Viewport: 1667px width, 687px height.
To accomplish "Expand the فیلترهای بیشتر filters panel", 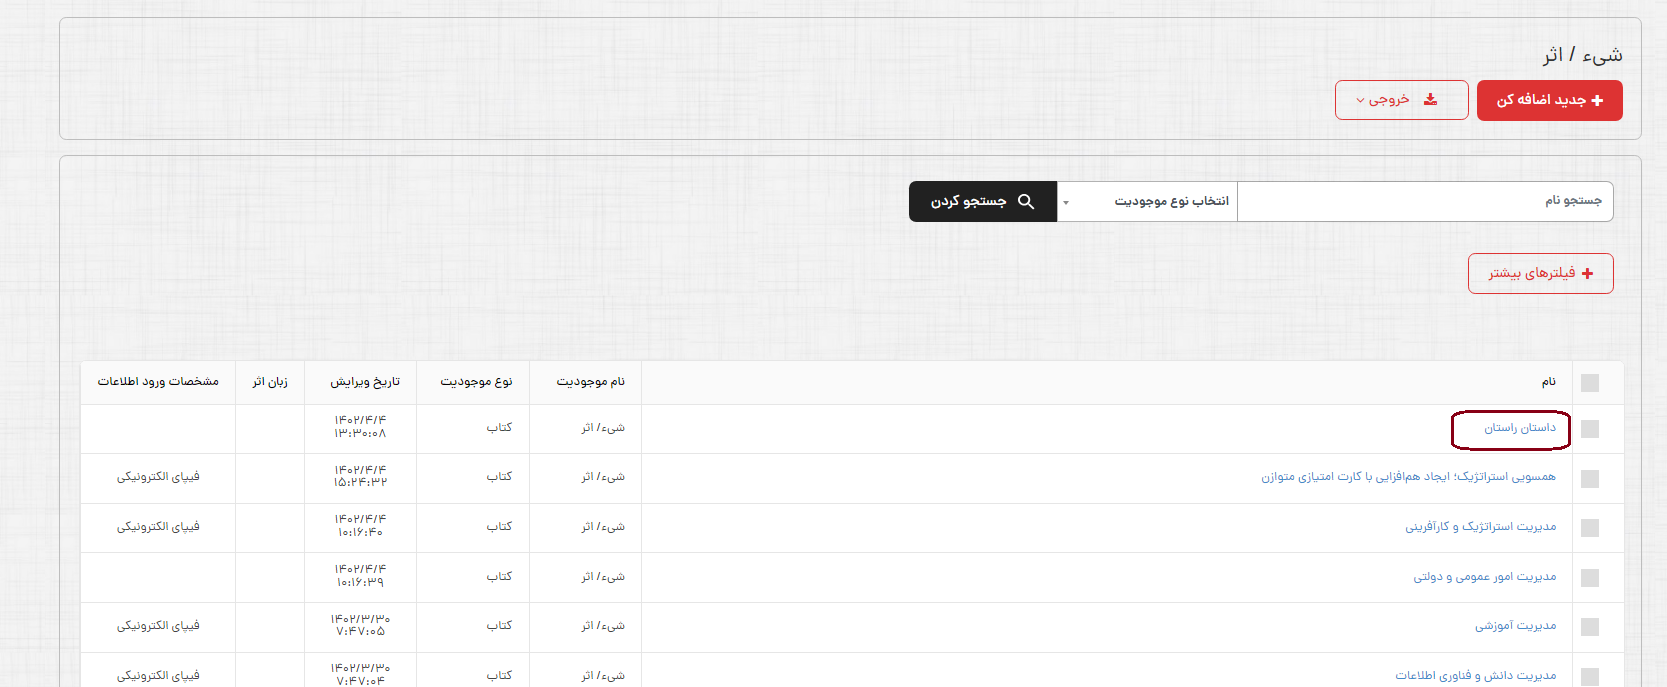I will (1540, 274).
